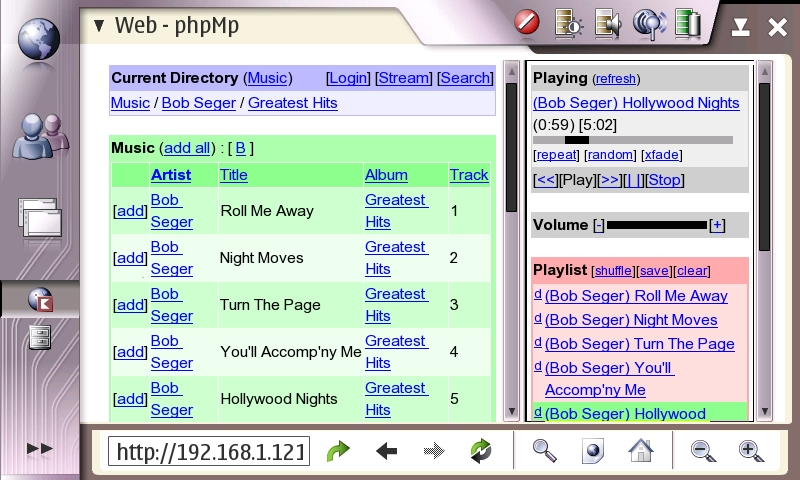The height and width of the screenshot is (480, 800).
Task: Add Night Moves to the playlist
Action: coord(130,258)
